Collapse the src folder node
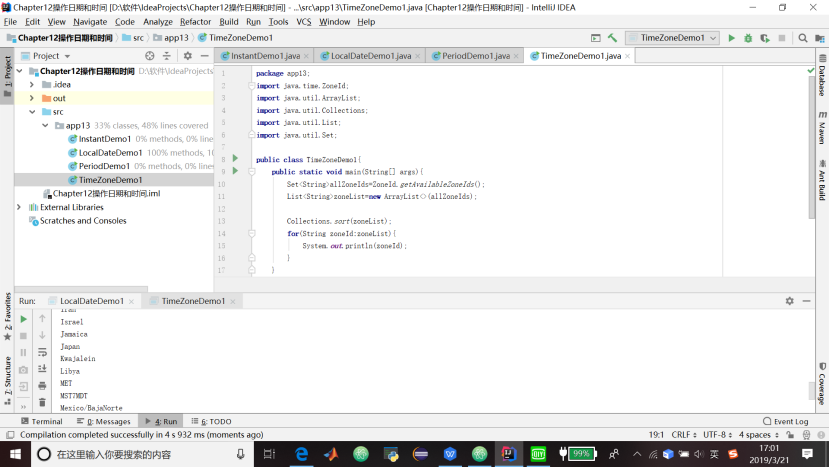Viewport: 830px width, 467px height. 32,112
